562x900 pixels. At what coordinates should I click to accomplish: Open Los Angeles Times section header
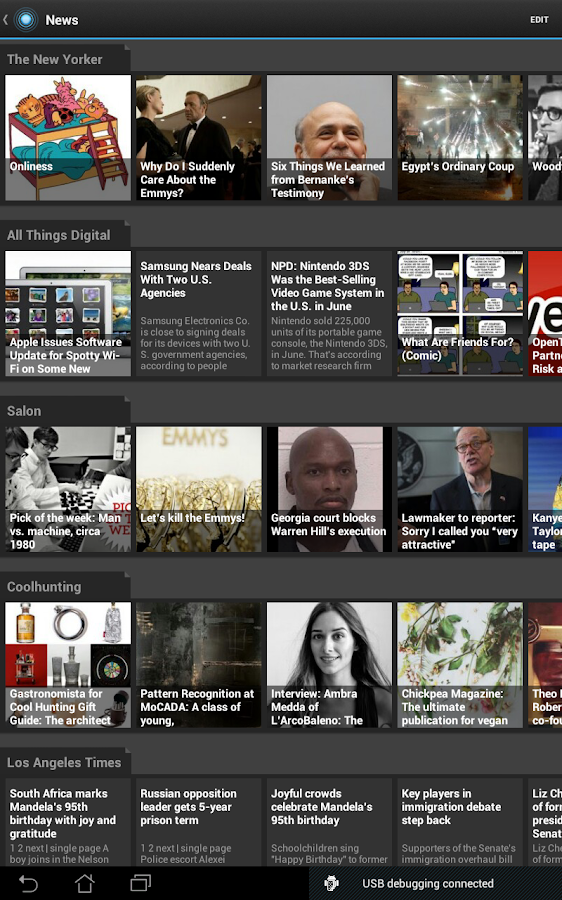click(64, 762)
